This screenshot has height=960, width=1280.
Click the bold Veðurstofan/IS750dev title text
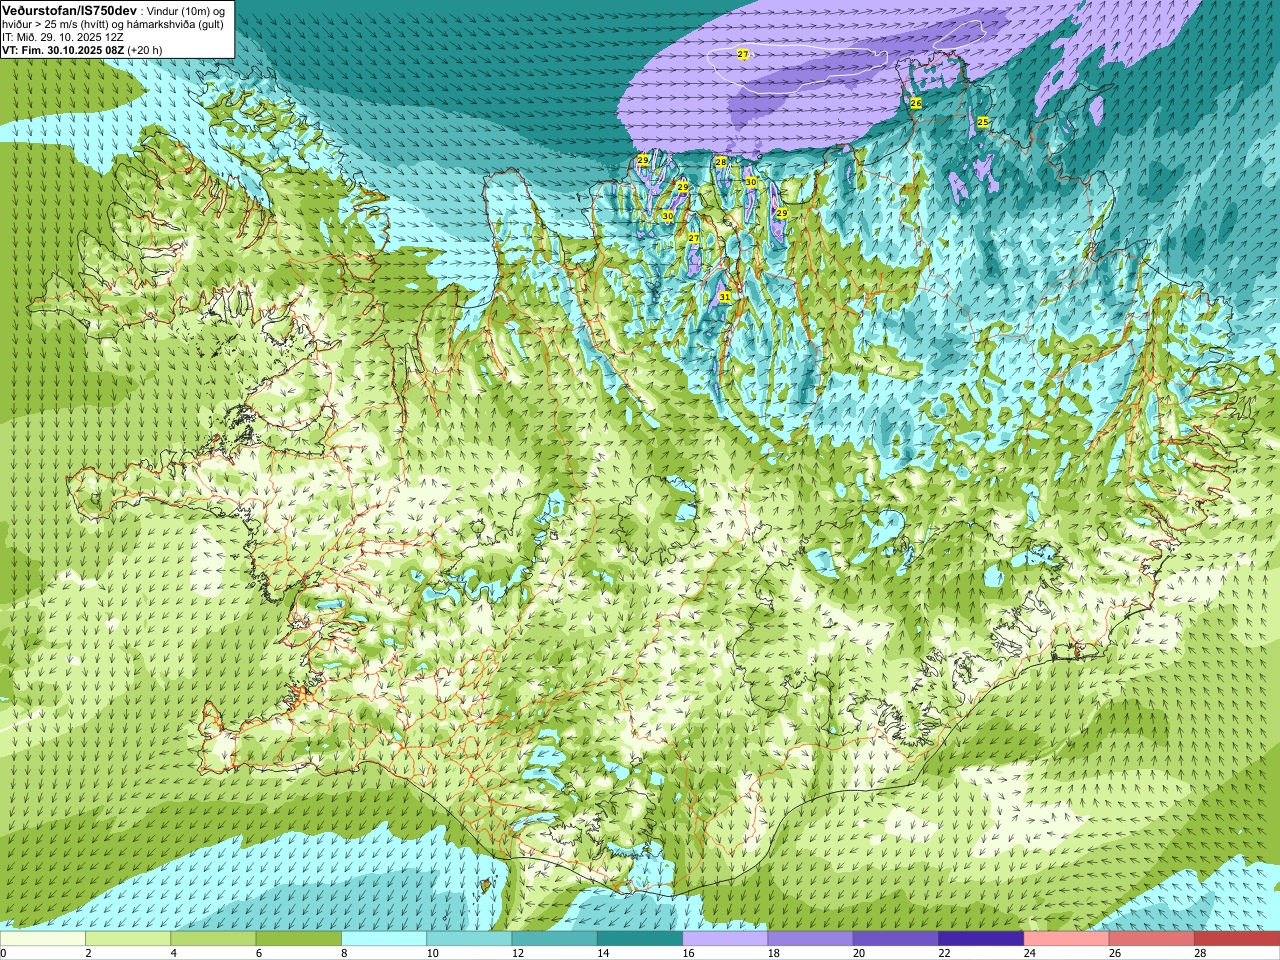coord(69,9)
